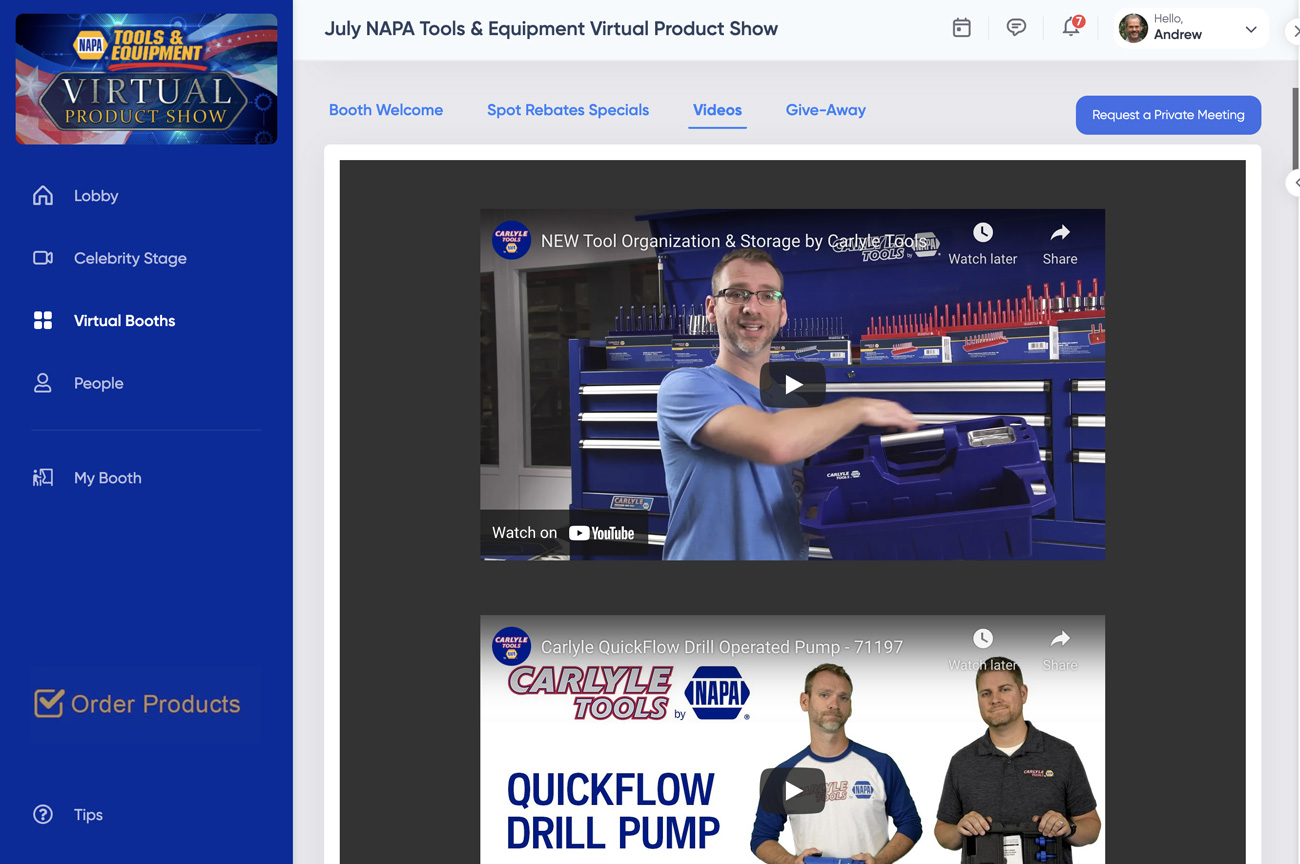
Task: Collapse the right side panel arrow
Action: 1294,182
